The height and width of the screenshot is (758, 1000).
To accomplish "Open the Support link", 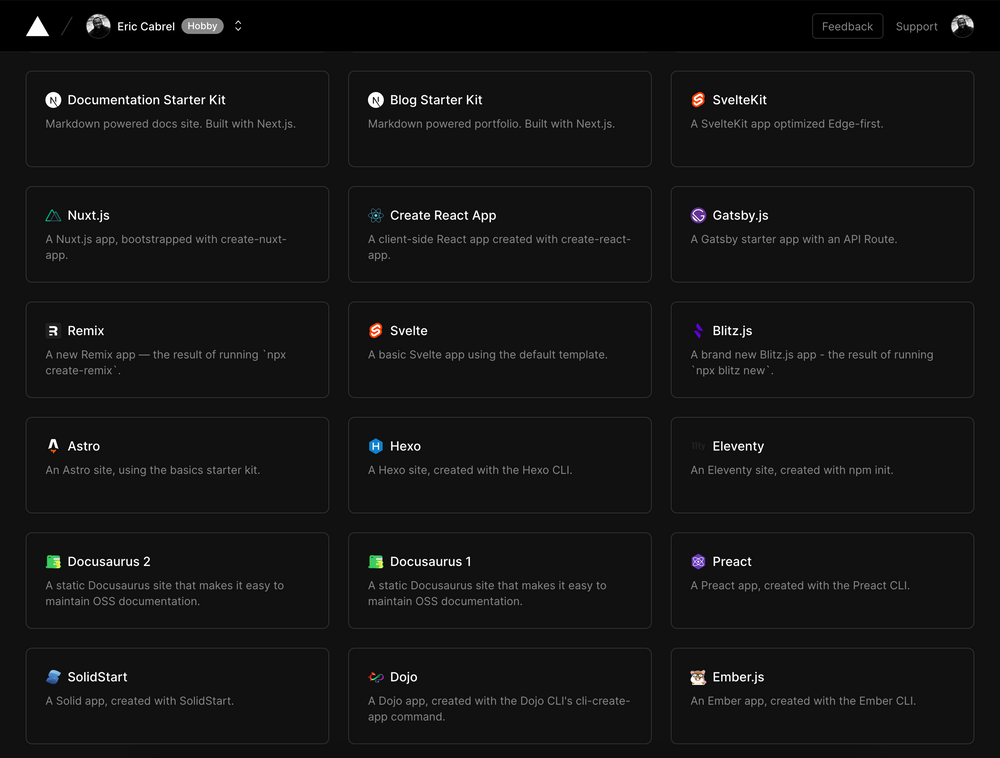I will pos(916,26).
